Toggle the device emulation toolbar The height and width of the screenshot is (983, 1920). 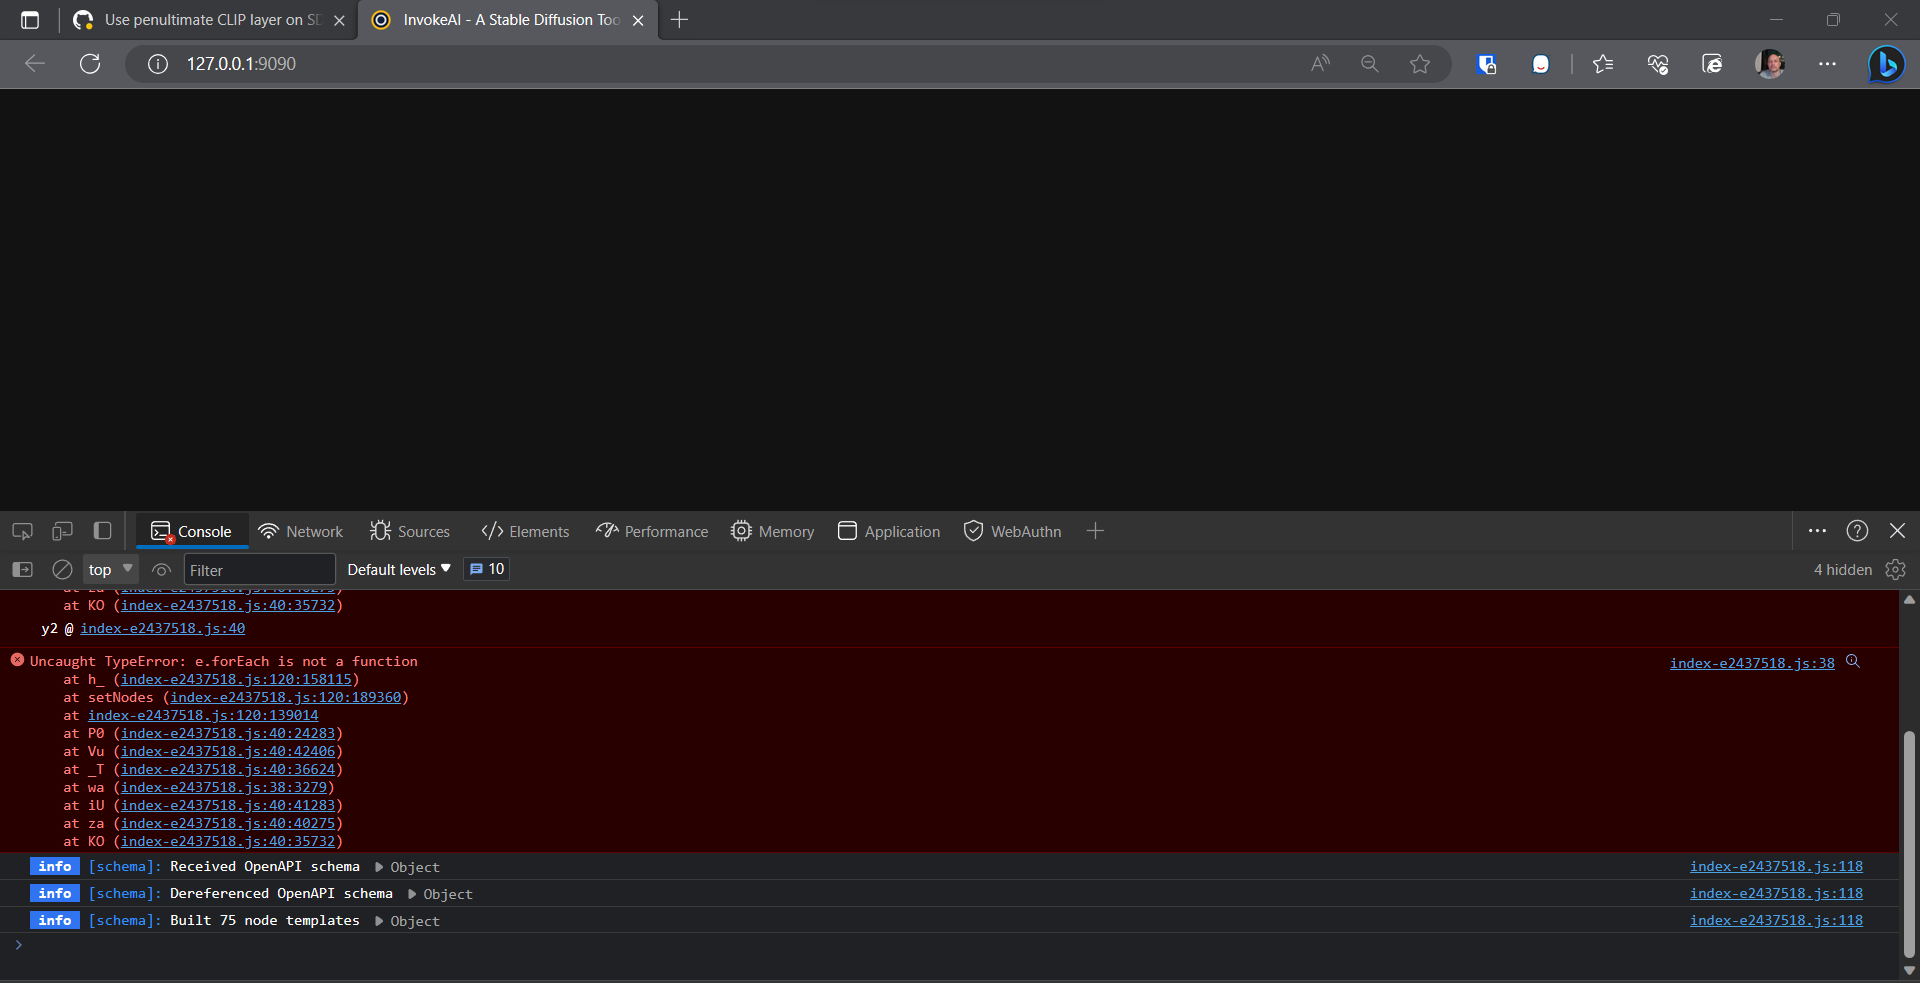62,531
